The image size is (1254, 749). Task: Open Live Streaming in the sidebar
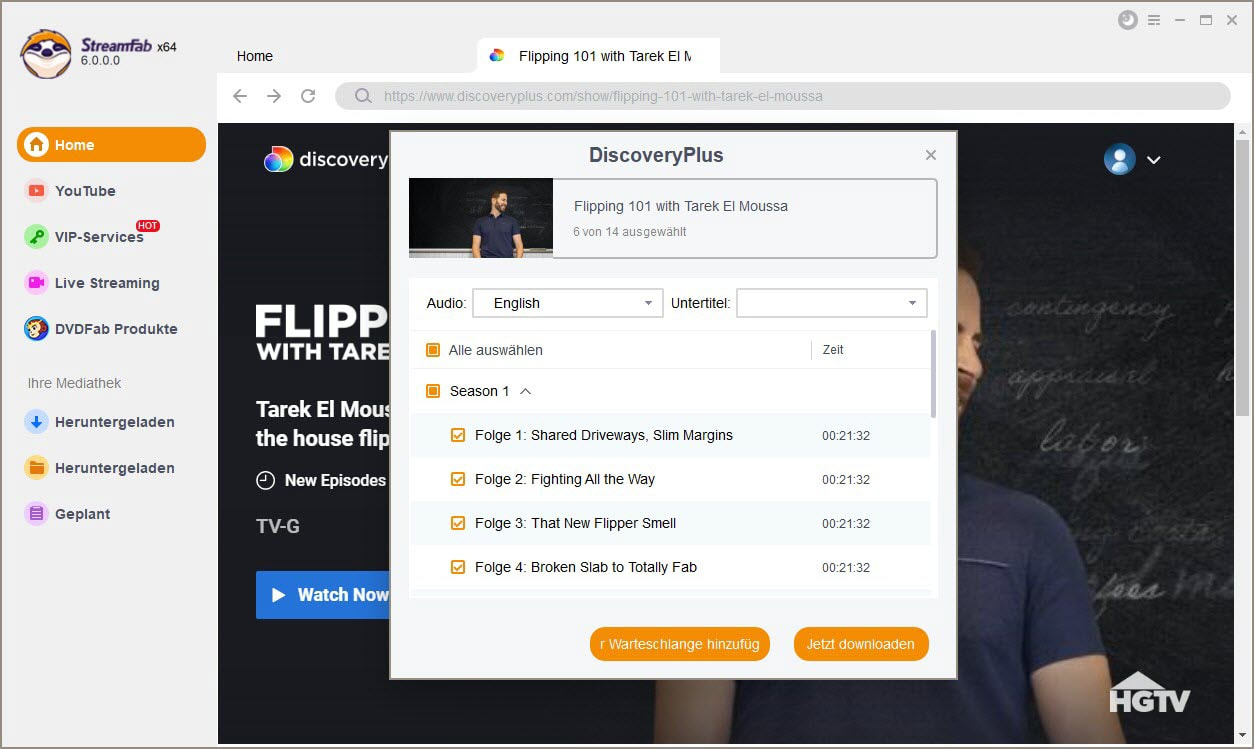click(92, 283)
